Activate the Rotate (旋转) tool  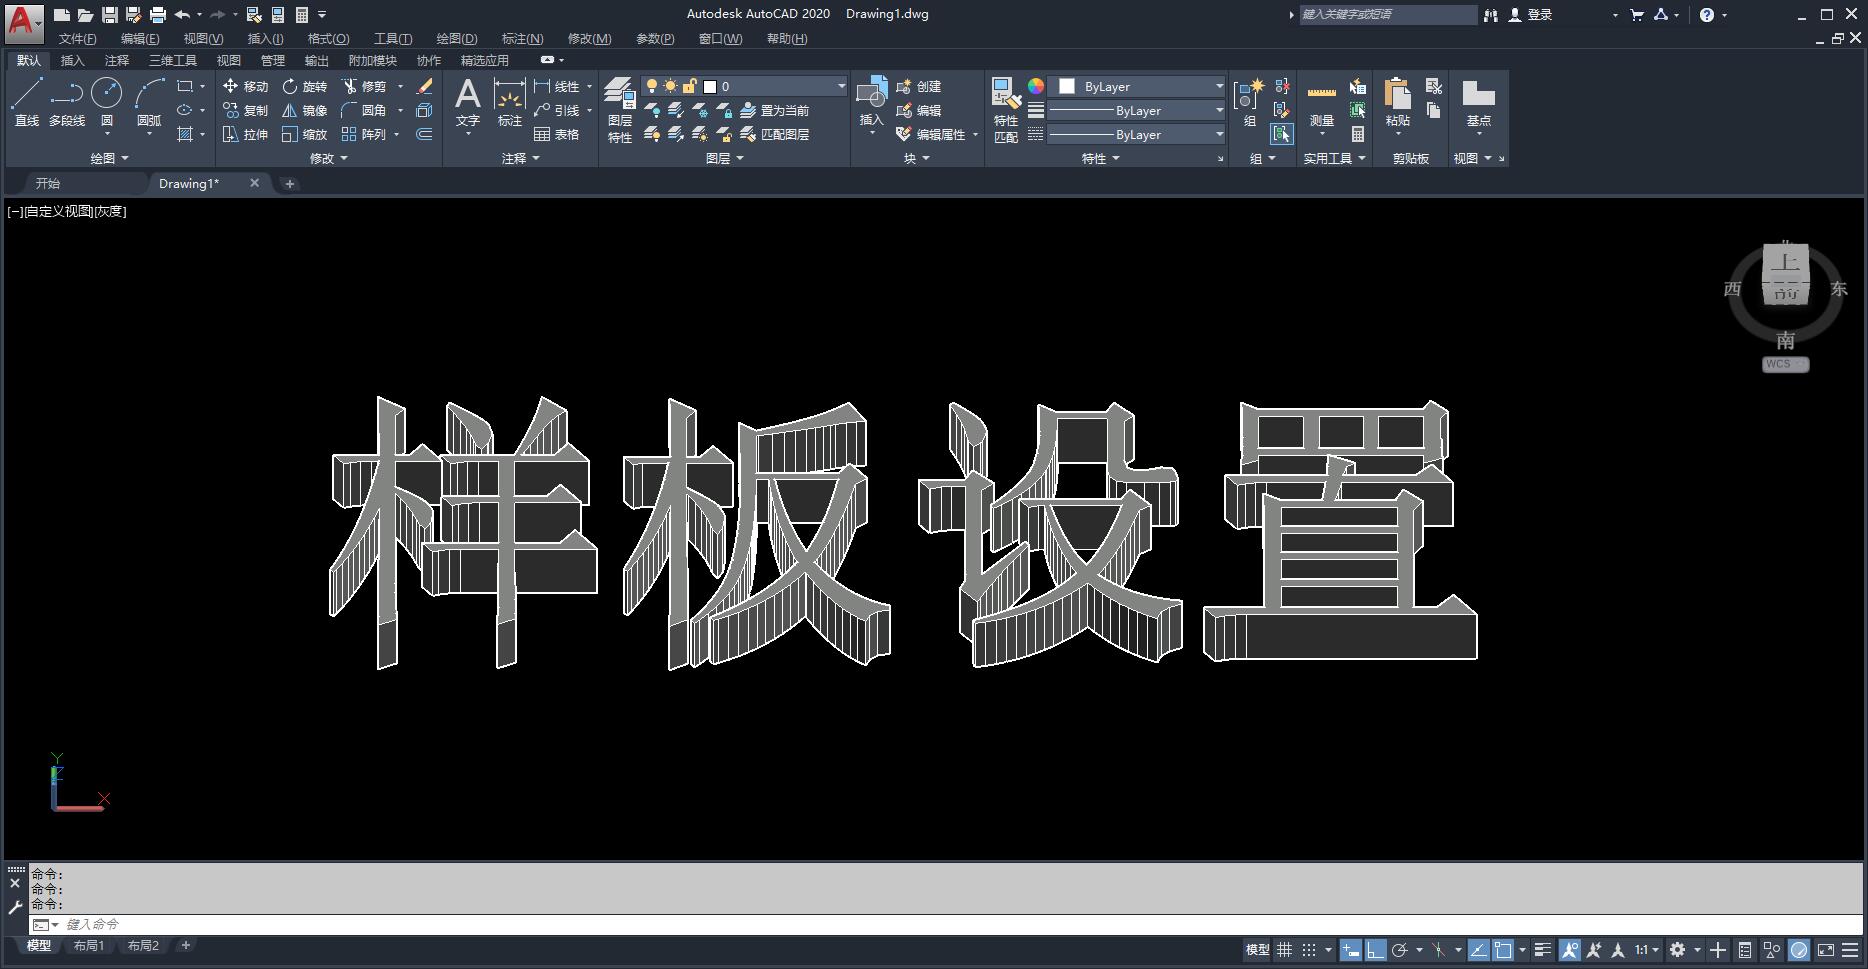(290, 87)
